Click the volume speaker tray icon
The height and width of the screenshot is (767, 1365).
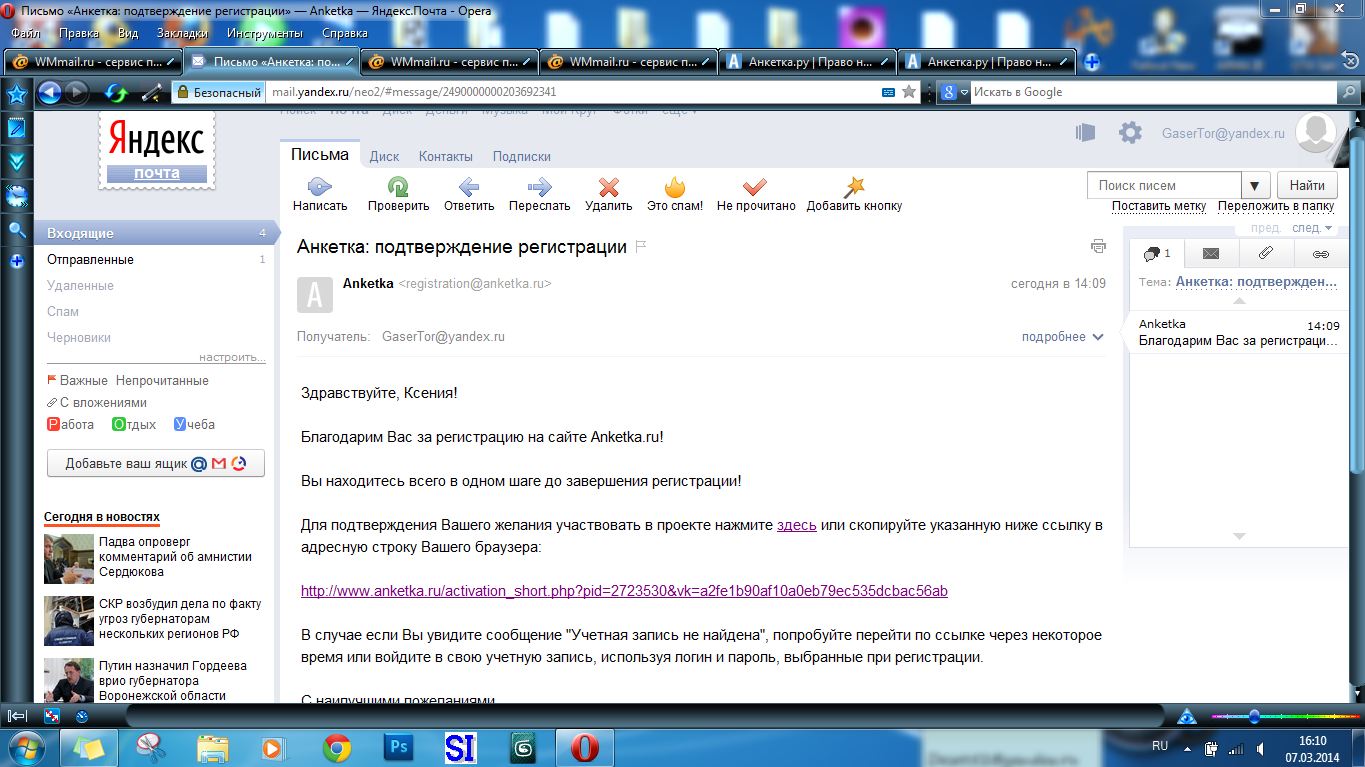(x=1262, y=748)
